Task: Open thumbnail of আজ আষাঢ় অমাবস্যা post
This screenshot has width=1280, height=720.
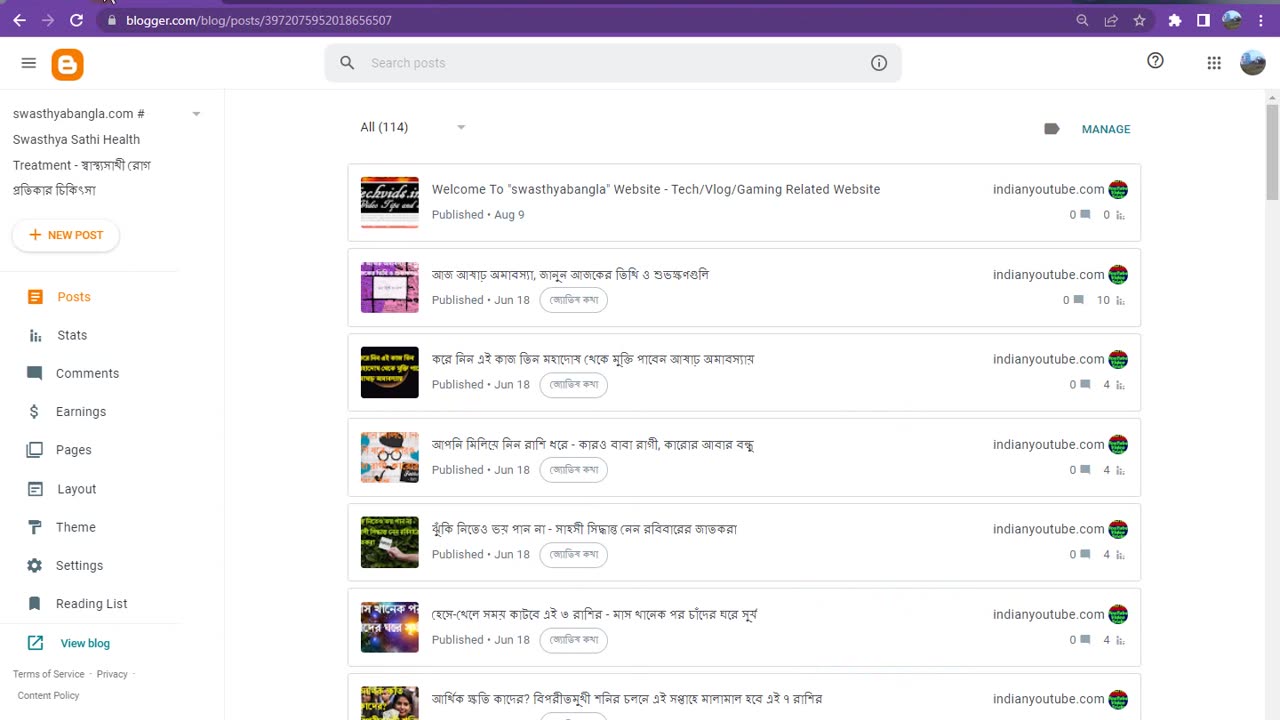Action: click(390, 287)
